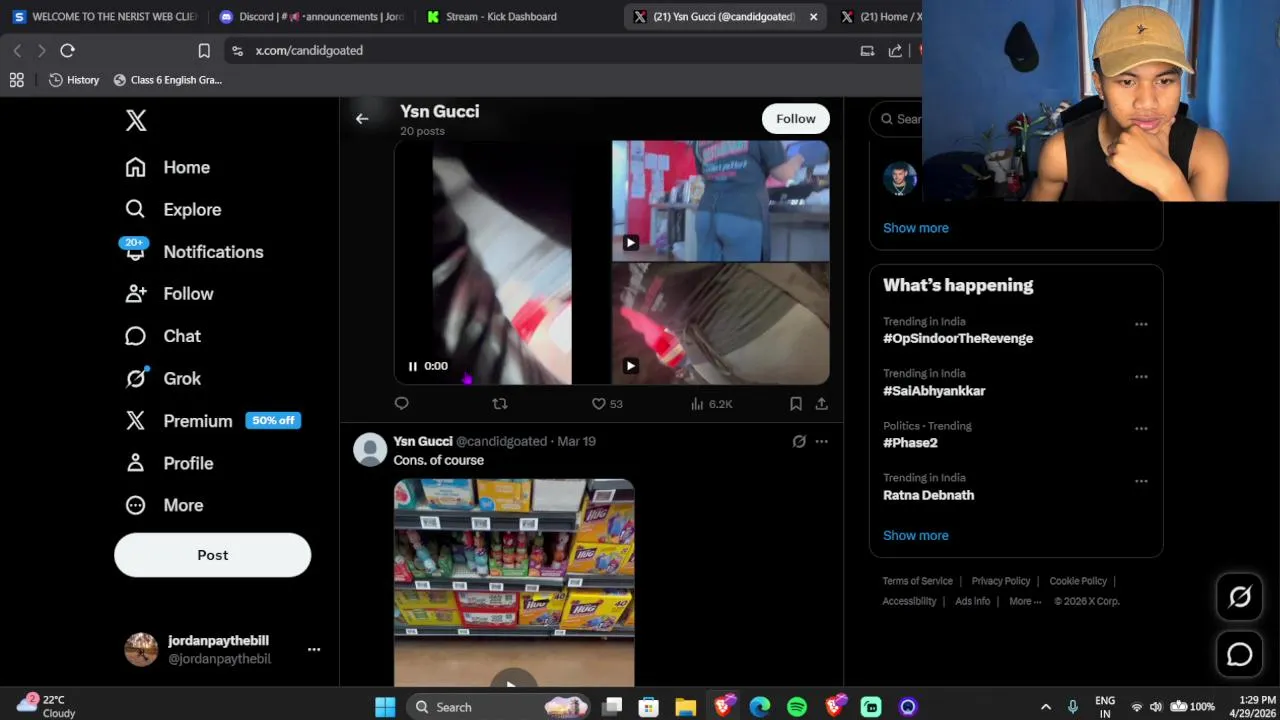
Task: Open the floating Grok button
Action: coord(1240,597)
